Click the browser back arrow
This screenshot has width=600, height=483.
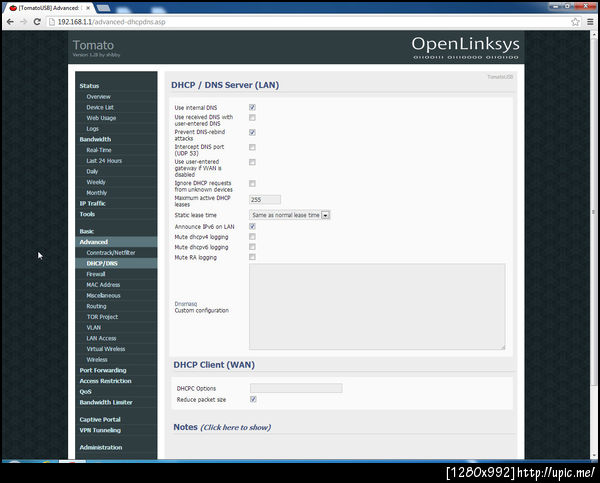pyautogui.click(x=10, y=22)
